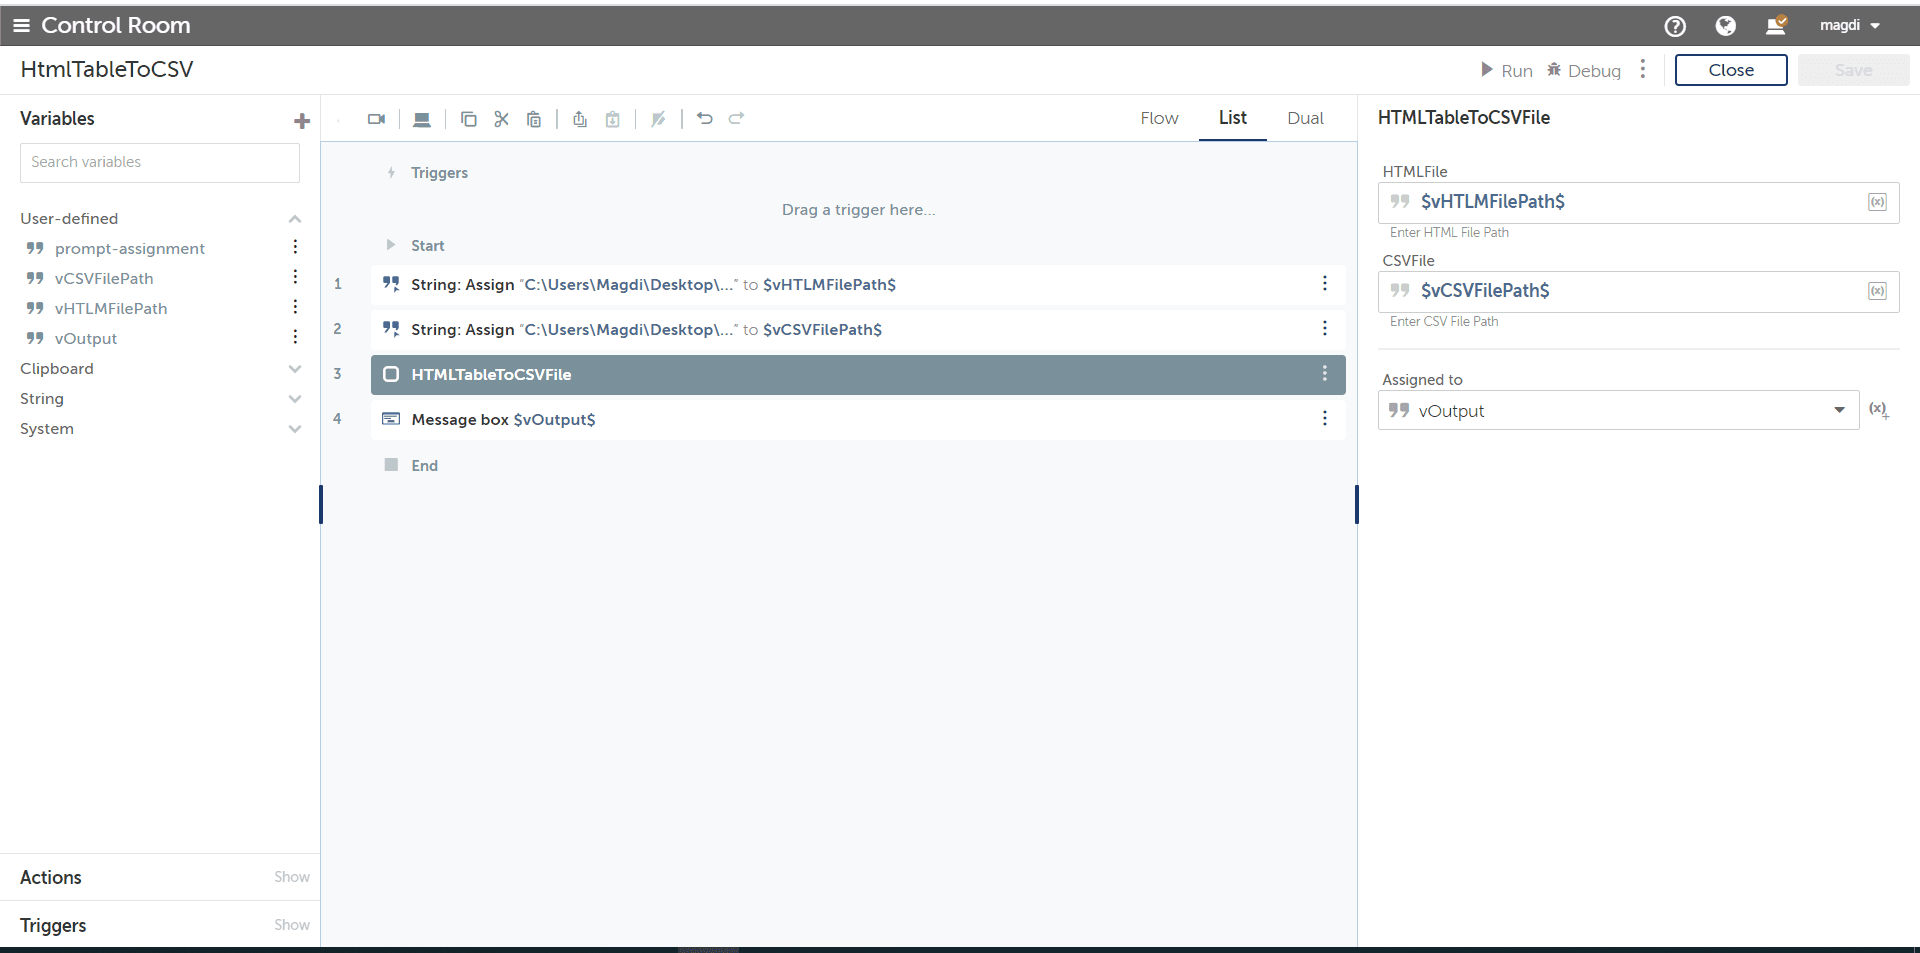Focus the Search variables field
1920x953 pixels.
tap(160, 162)
